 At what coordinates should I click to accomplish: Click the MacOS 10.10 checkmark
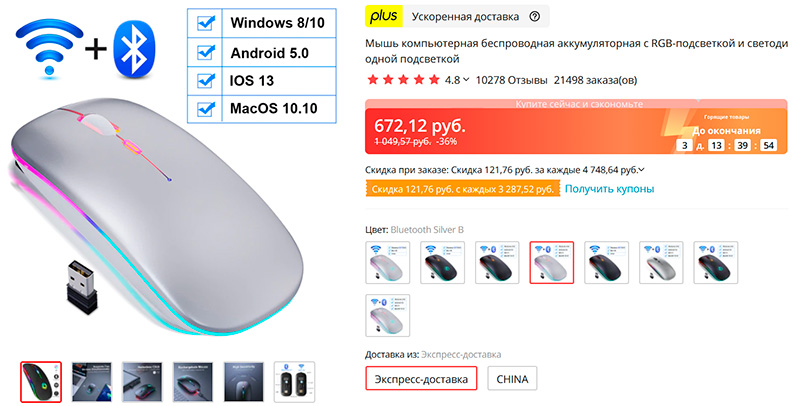pyautogui.click(x=206, y=109)
